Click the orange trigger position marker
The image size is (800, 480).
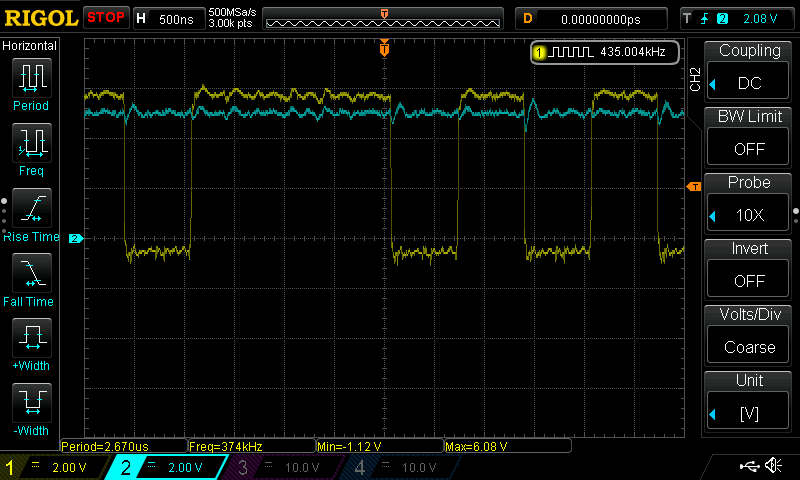(384, 48)
